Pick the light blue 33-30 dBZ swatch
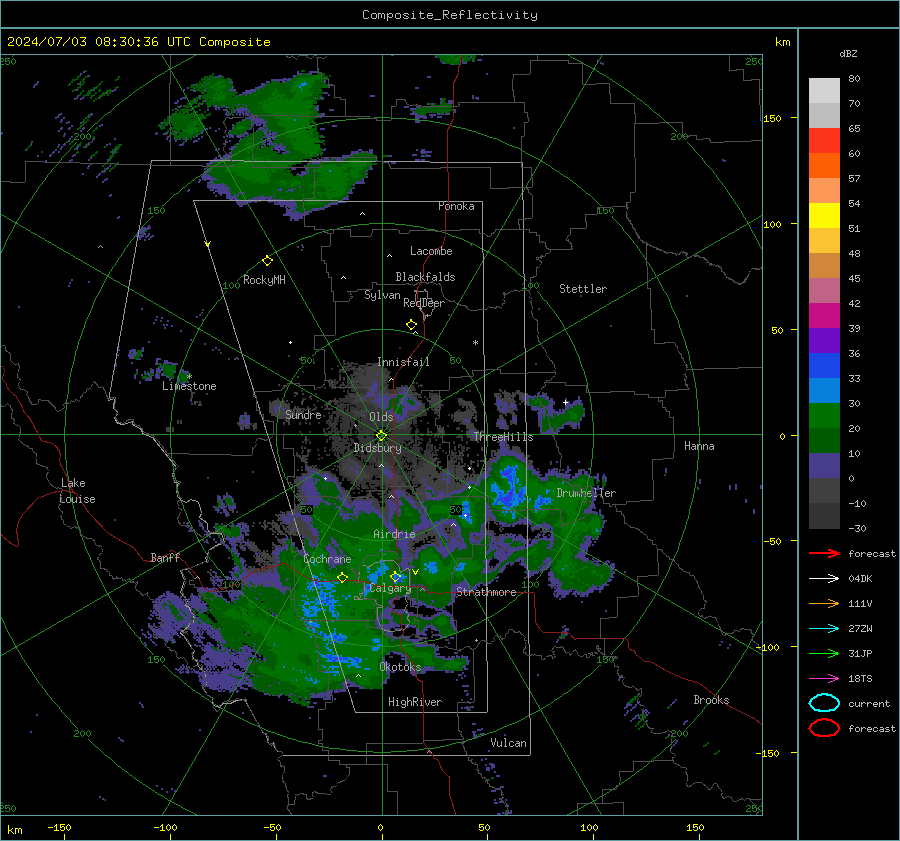 [x=824, y=391]
